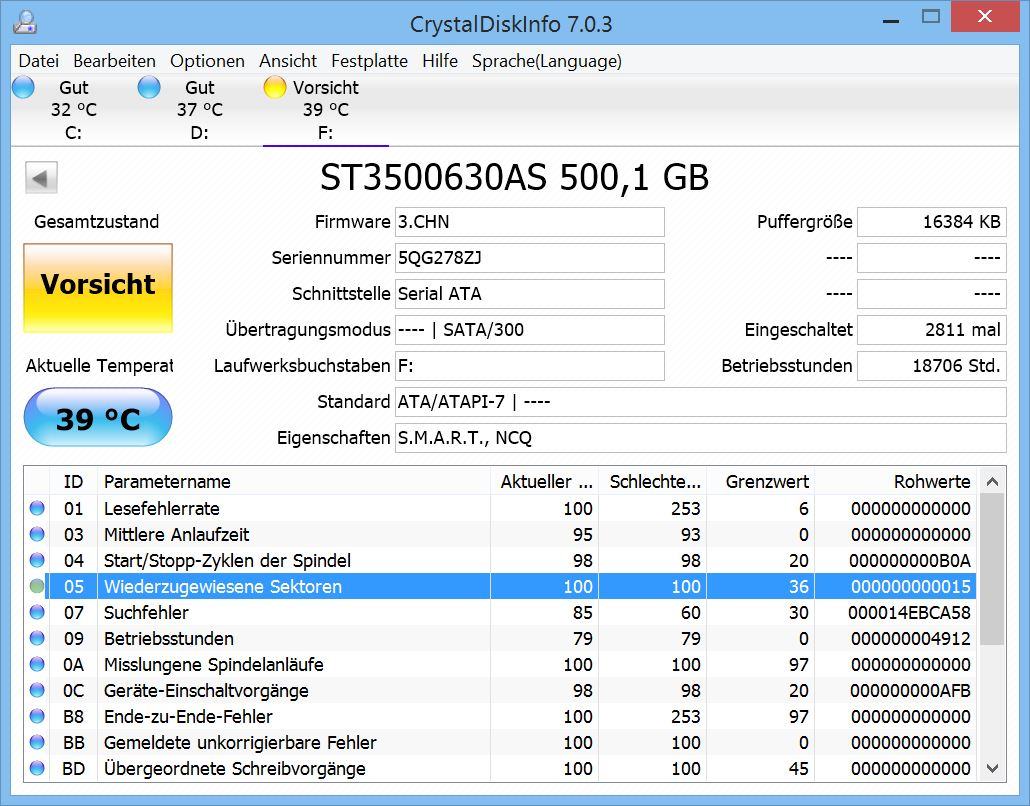The width and height of the screenshot is (1030, 806).
Task: Click status dot of Gemeldete unkorrigierbare Fehler
Action: (x=37, y=742)
